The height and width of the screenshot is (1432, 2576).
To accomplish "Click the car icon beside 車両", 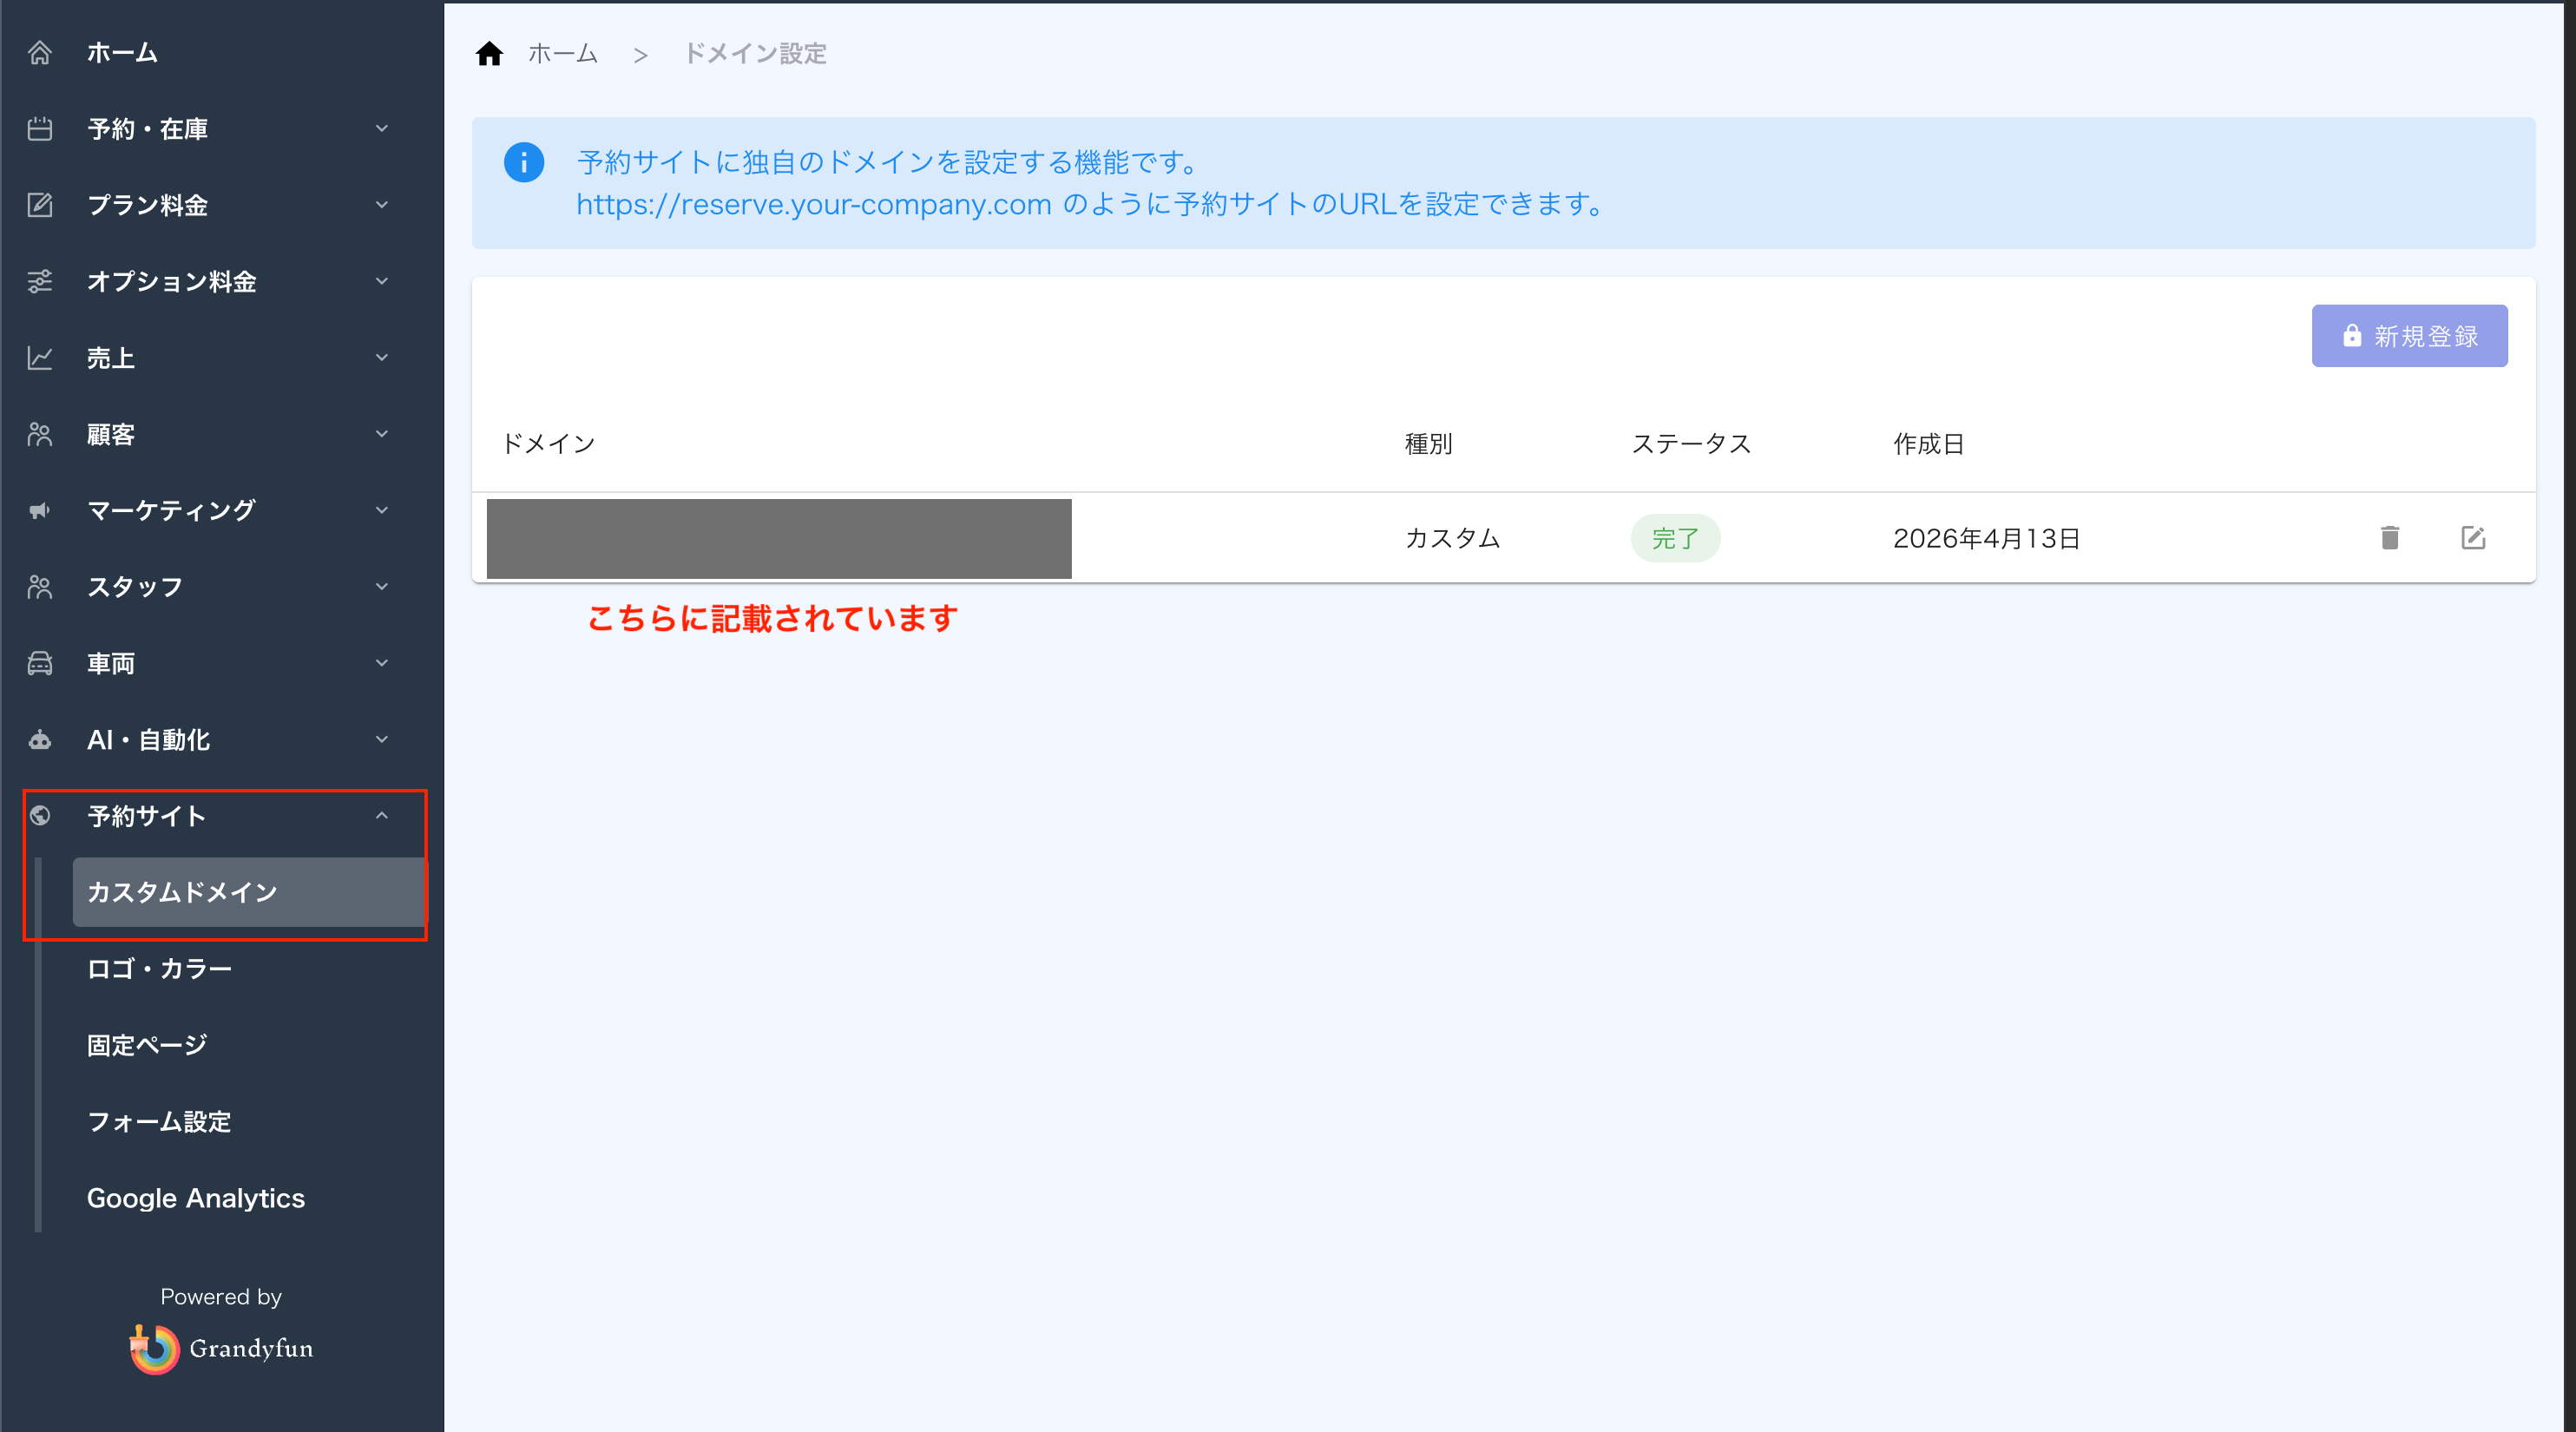I will point(40,663).
